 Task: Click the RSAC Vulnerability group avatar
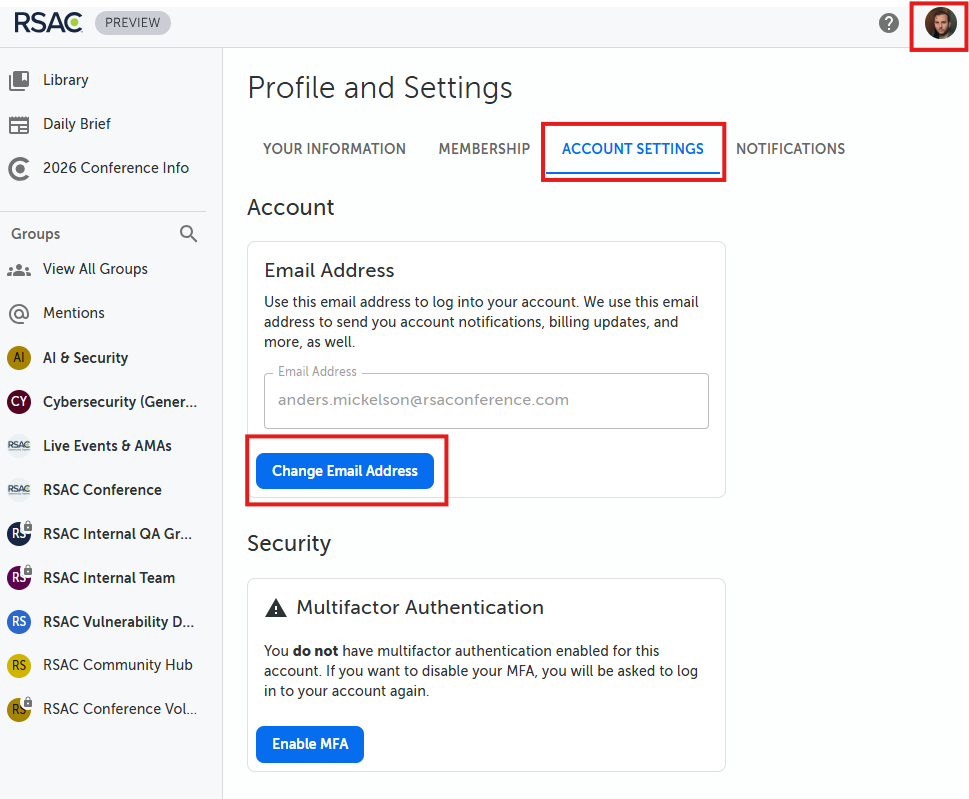19,621
